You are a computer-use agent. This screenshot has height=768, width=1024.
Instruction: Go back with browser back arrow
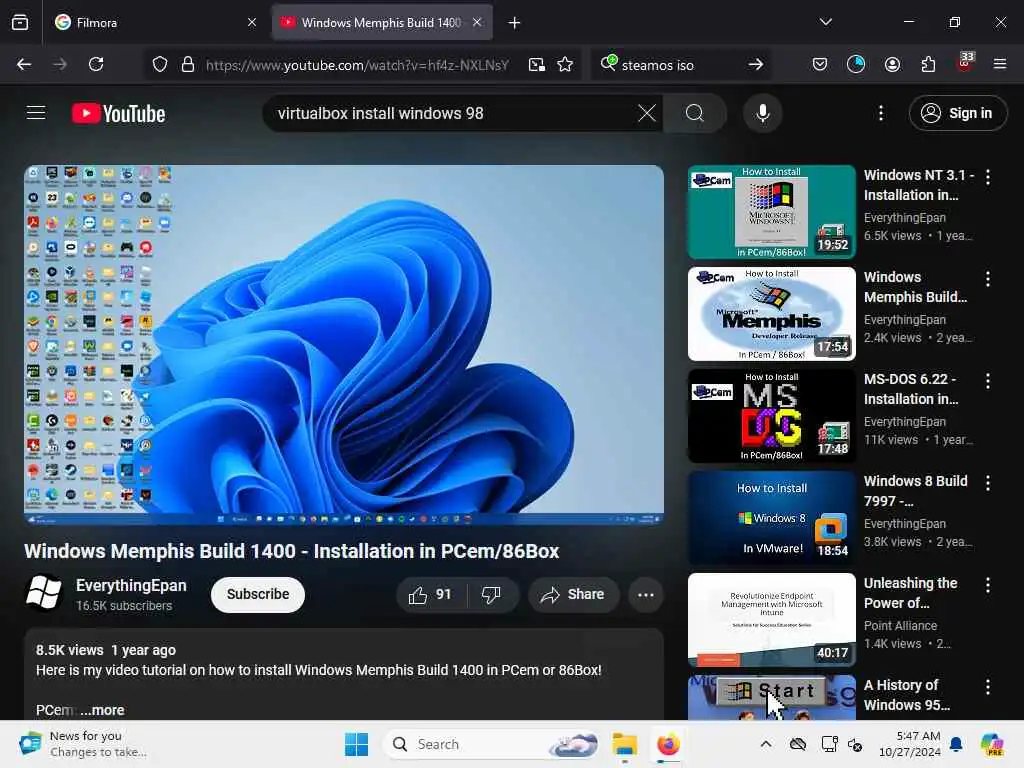pos(24,64)
